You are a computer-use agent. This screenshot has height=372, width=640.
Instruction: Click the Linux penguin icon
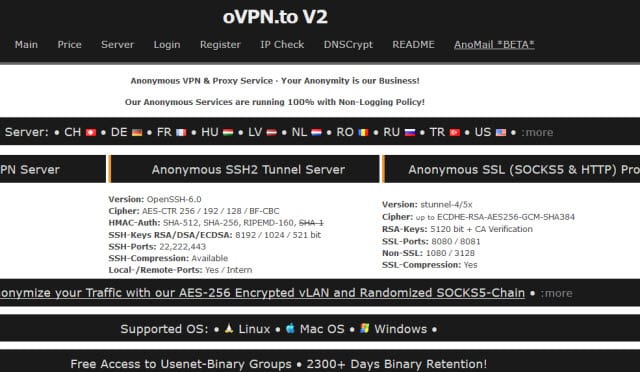[x=229, y=328]
